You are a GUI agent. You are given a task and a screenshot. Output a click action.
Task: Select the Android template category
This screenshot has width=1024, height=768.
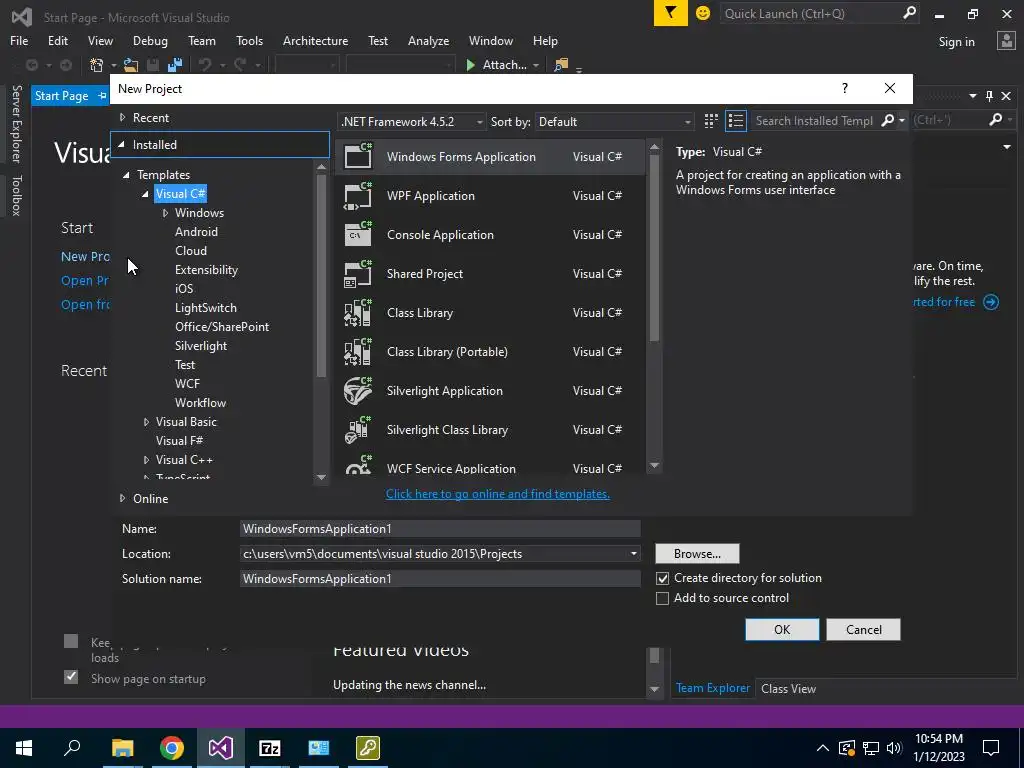(196, 232)
